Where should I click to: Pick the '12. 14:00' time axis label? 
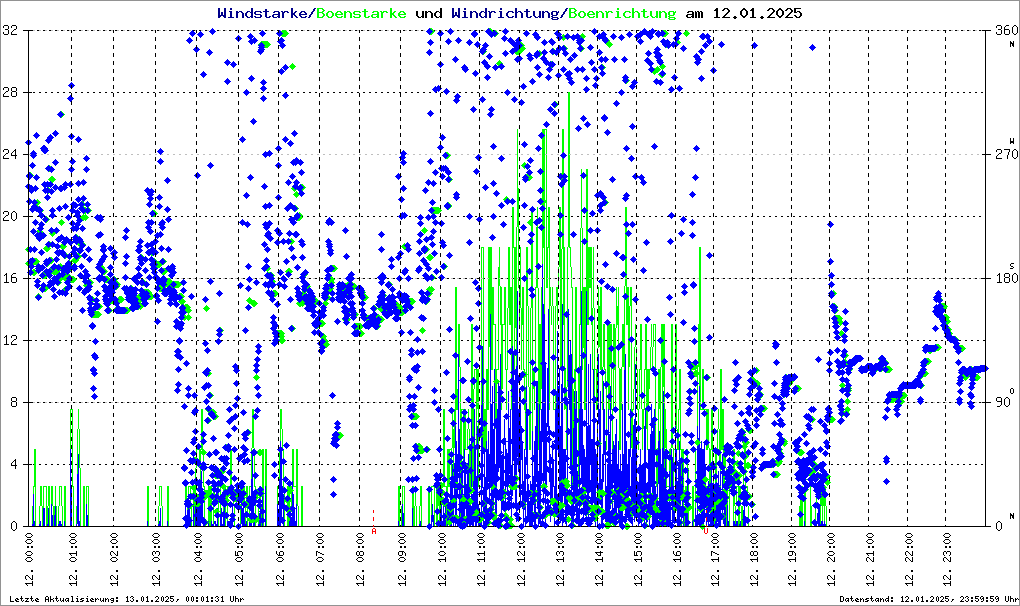599,560
